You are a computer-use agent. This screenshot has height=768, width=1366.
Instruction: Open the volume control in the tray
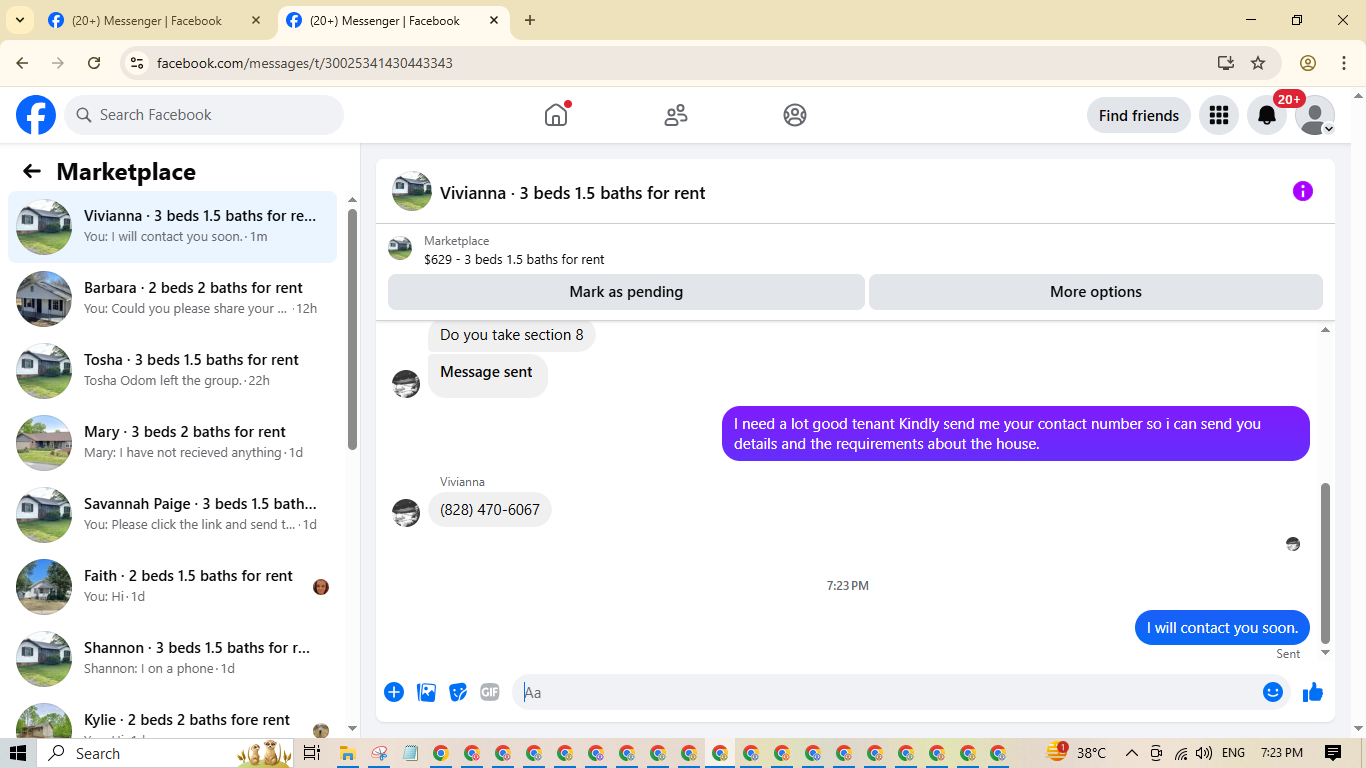pos(1204,753)
